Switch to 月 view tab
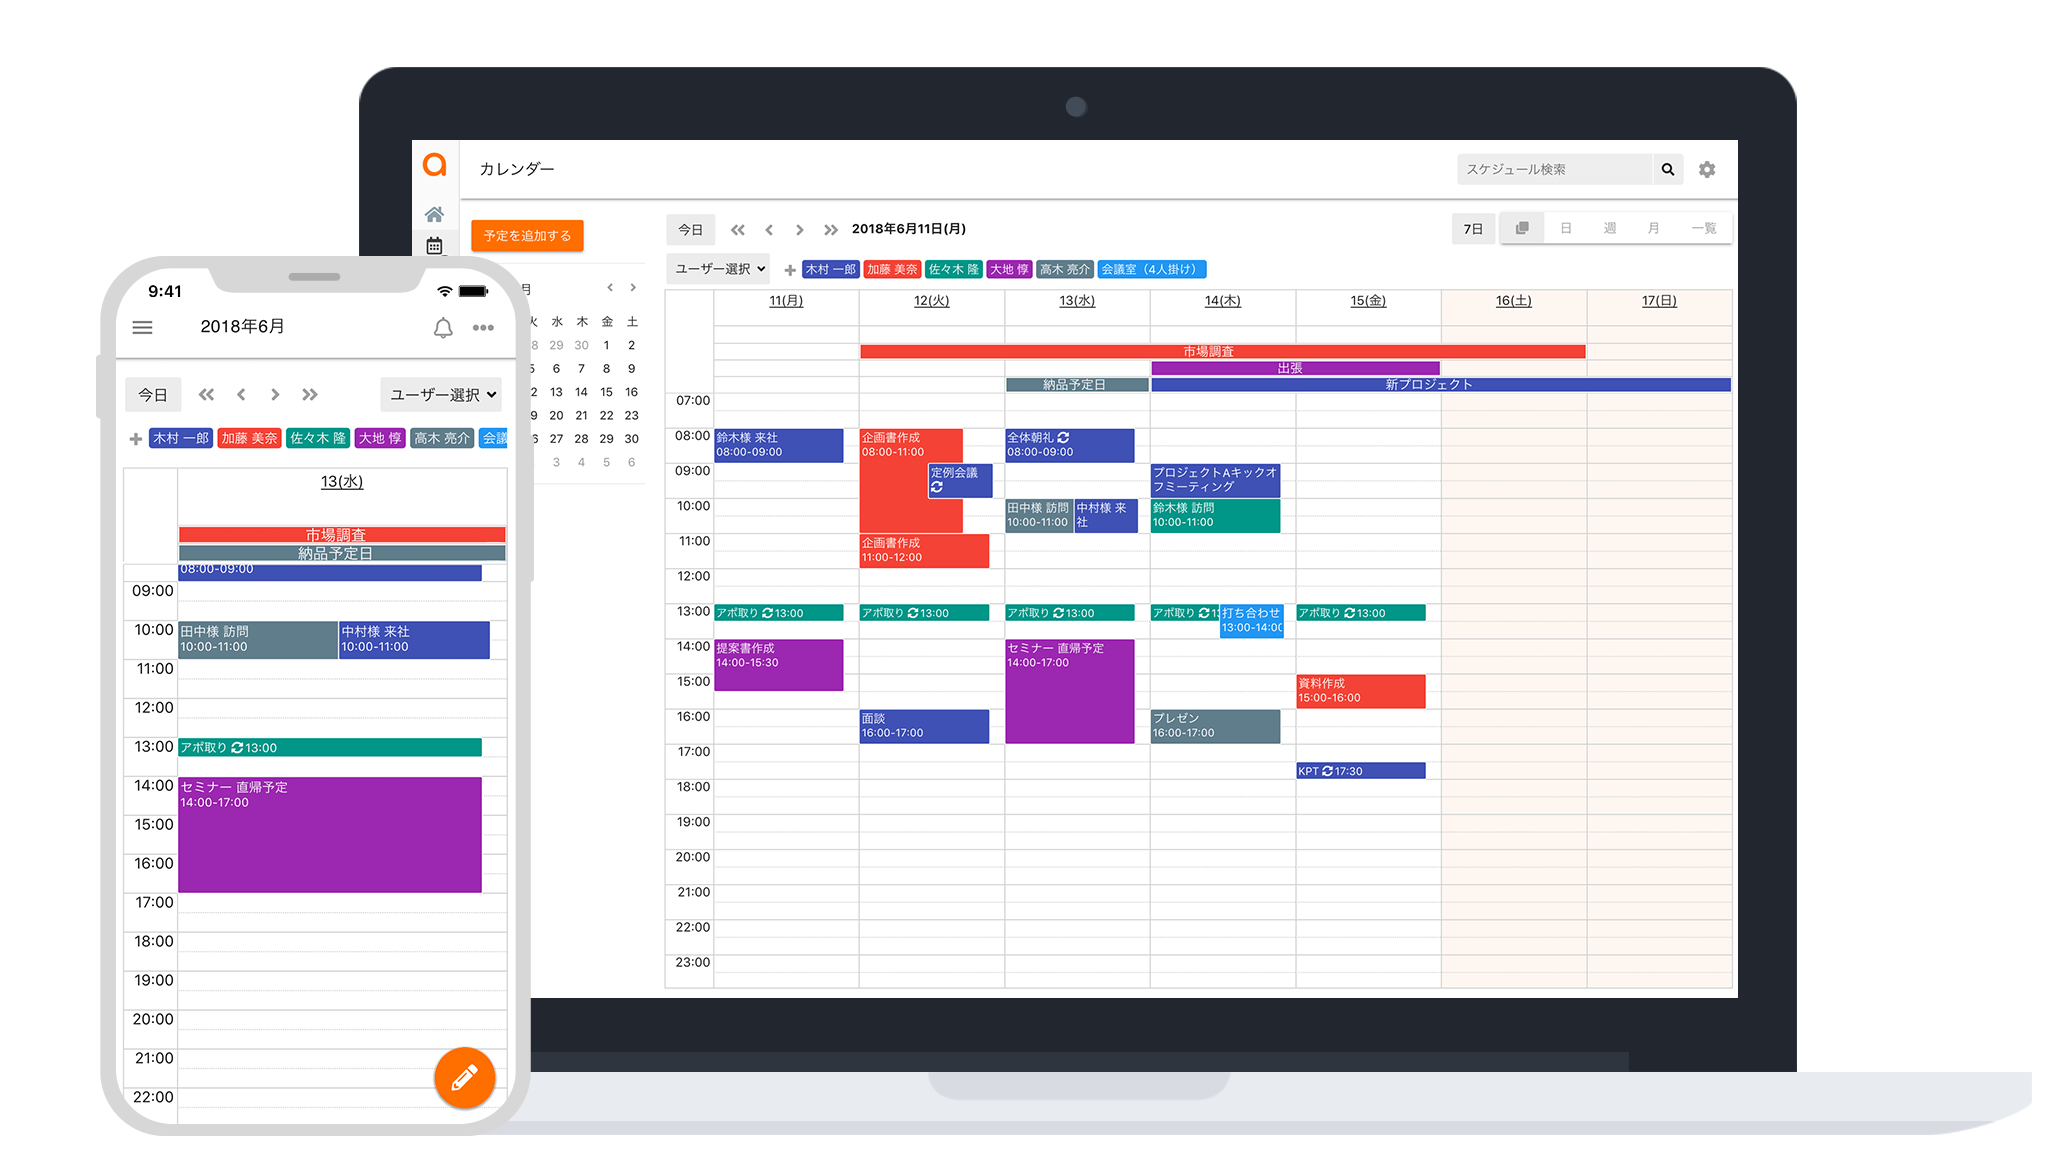This screenshot has height=1176, width=2048. click(x=1654, y=228)
